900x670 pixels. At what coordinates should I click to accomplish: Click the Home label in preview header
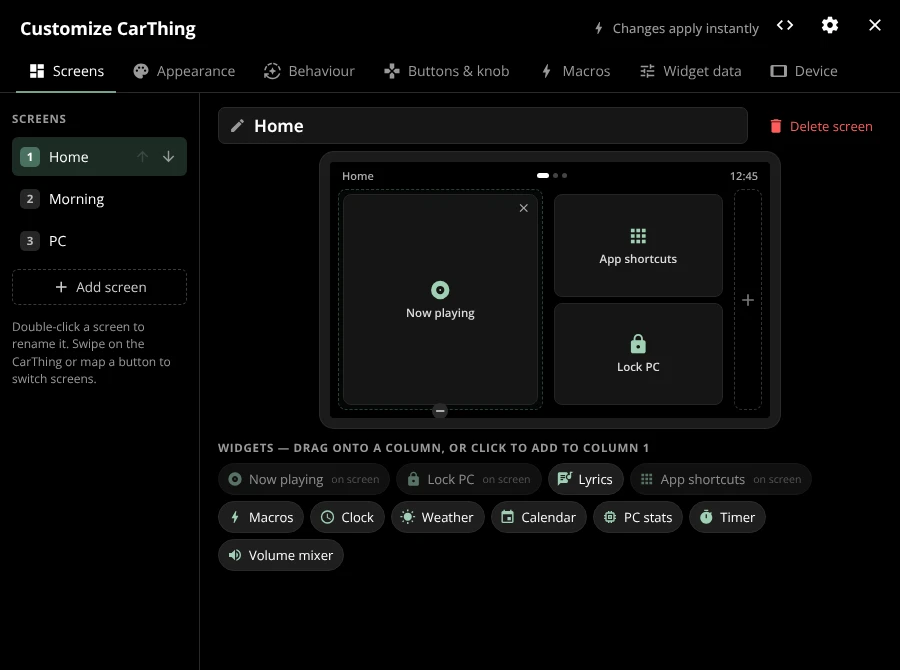tap(358, 176)
